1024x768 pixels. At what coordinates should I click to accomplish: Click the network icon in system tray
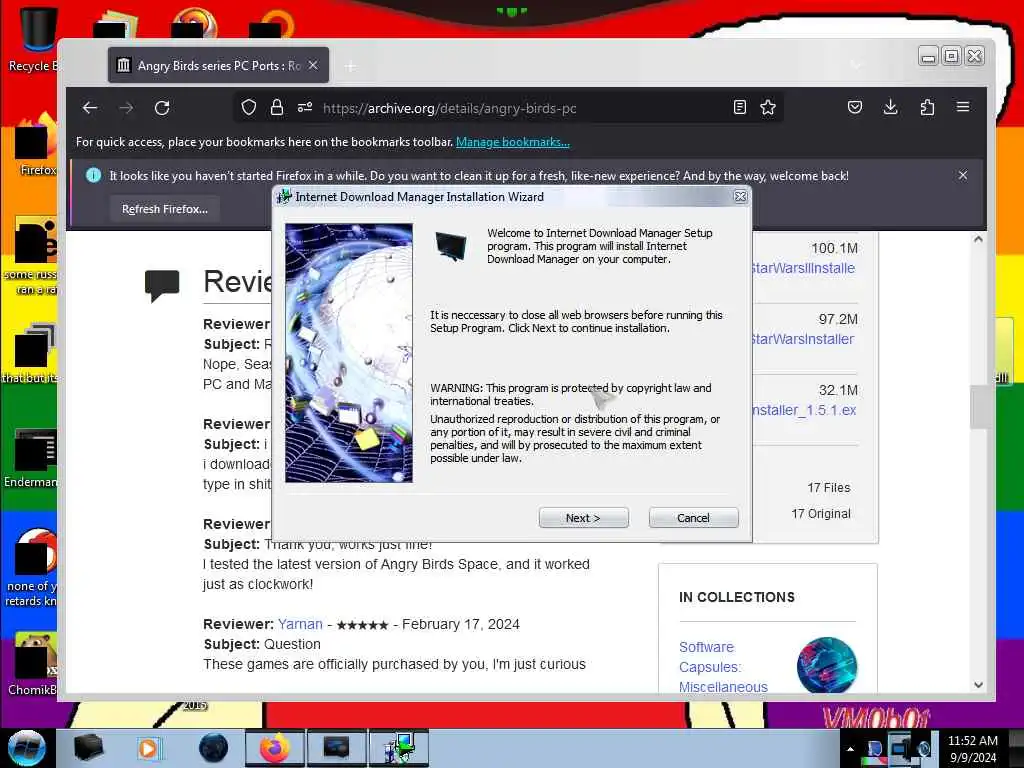point(900,748)
